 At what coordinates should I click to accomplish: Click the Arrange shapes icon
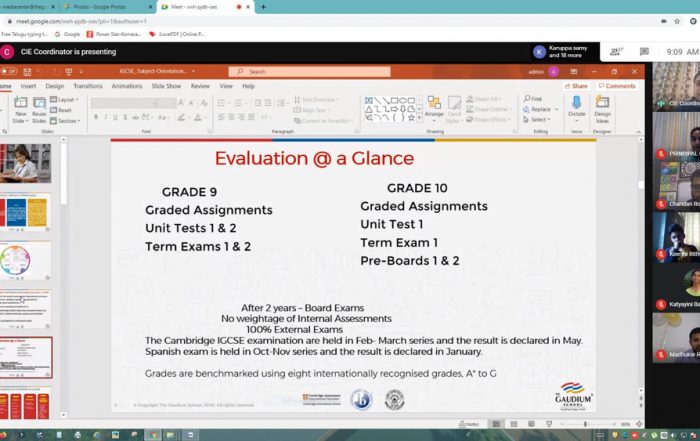pyautogui.click(x=433, y=105)
